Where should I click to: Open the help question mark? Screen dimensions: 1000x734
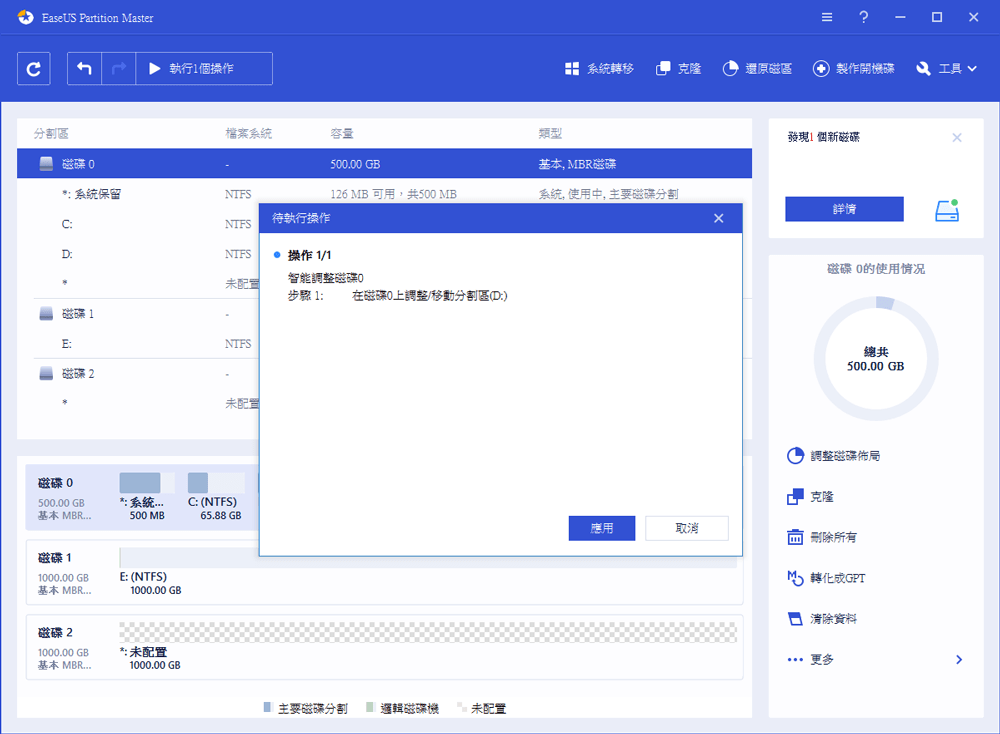coord(864,17)
